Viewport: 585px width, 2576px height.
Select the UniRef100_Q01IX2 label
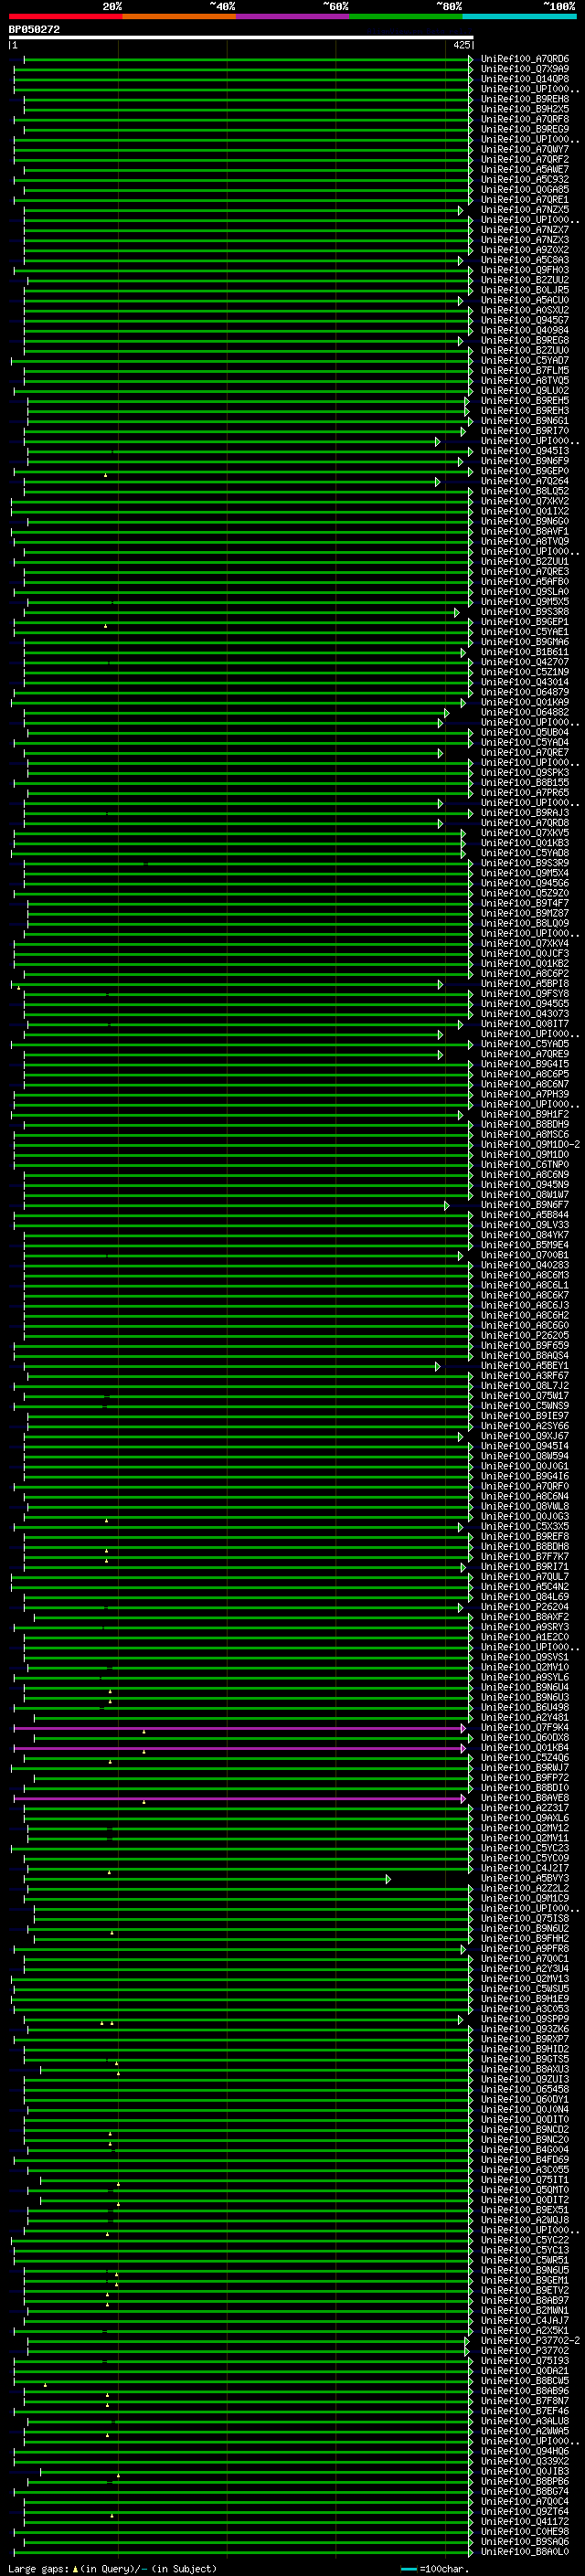[x=525, y=511]
